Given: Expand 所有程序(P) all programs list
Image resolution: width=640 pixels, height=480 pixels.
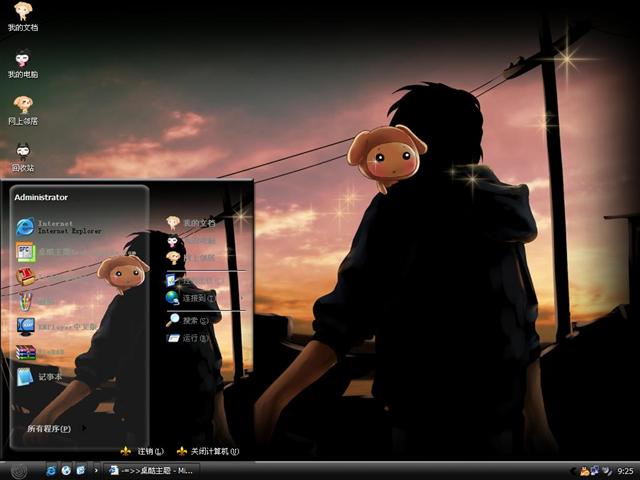Looking at the screenshot, I should (x=56, y=429).
